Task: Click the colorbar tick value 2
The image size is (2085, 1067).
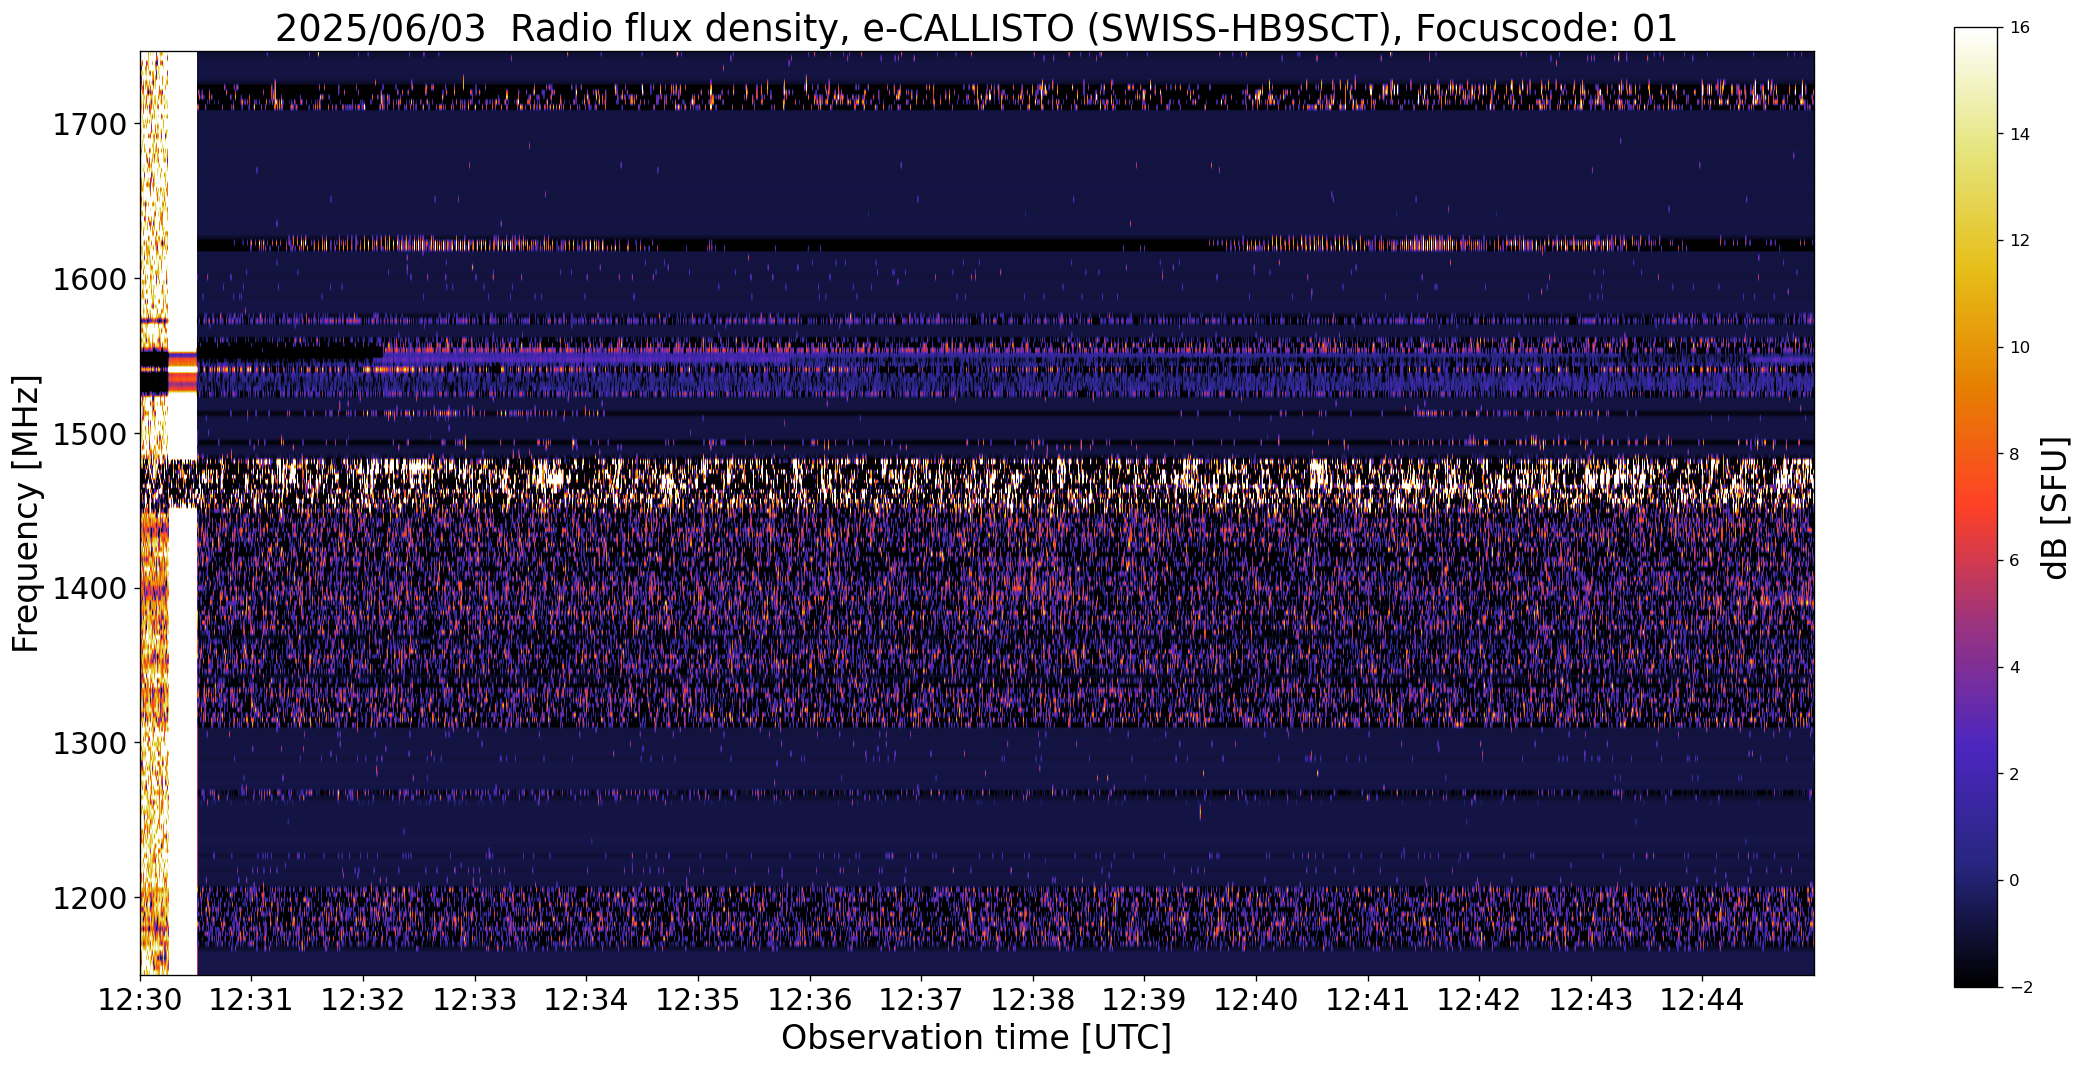Action: pyautogui.click(x=2015, y=775)
